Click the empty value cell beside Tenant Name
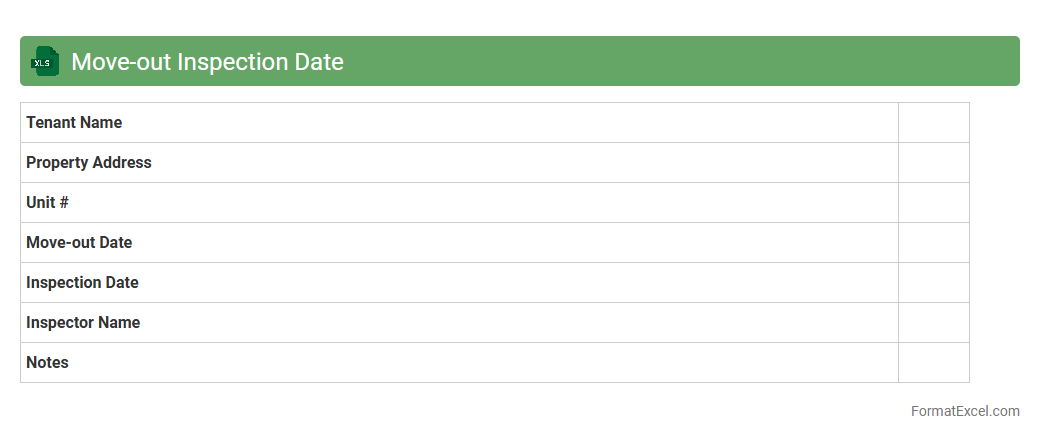This screenshot has height=440, width=1040. [933, 122]
